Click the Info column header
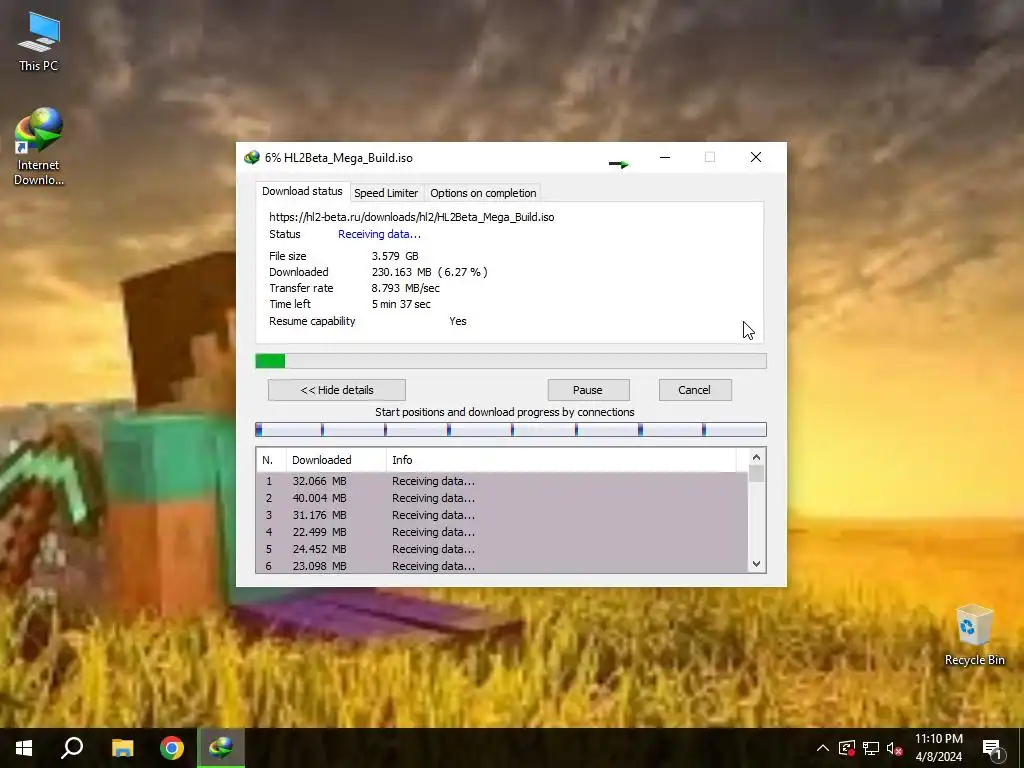This screenshot has width=1024, height=768. pos(561,460)
